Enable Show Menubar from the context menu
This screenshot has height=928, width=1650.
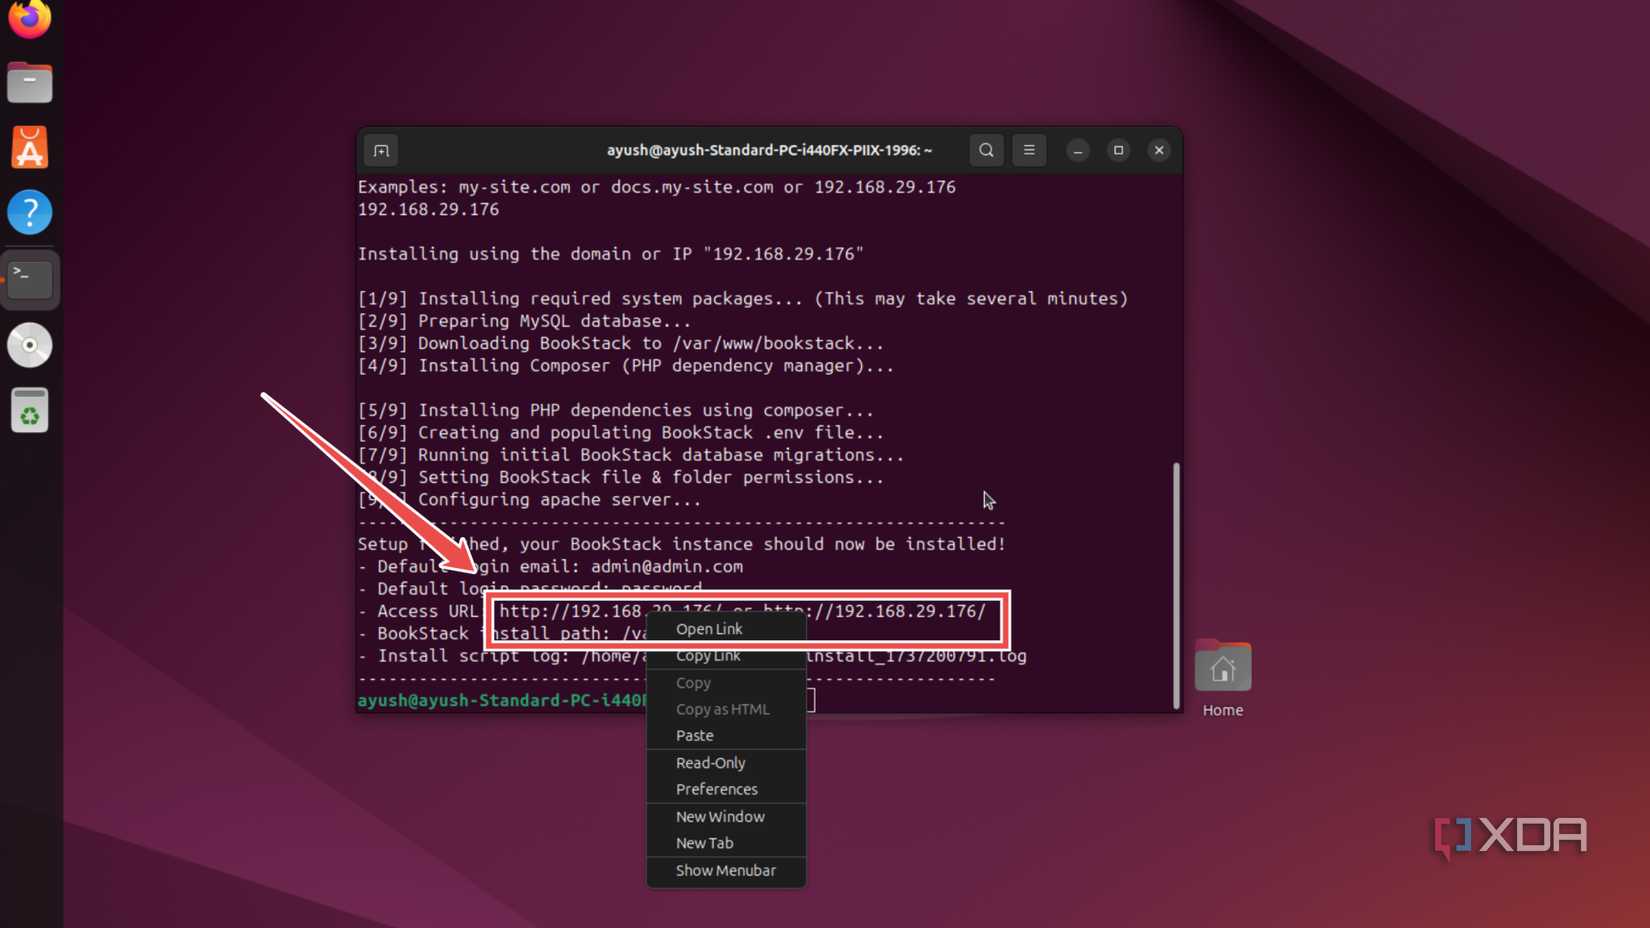coord(725,870)
